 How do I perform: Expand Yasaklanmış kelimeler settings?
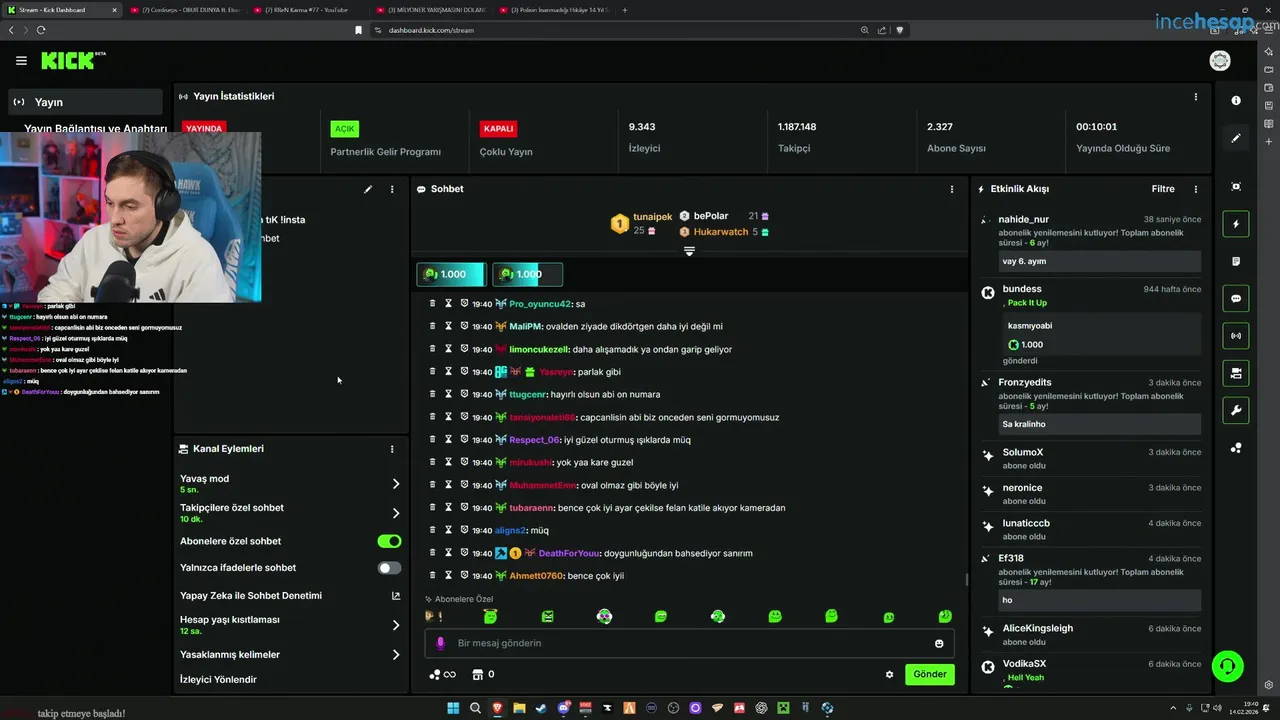point(396,655)
